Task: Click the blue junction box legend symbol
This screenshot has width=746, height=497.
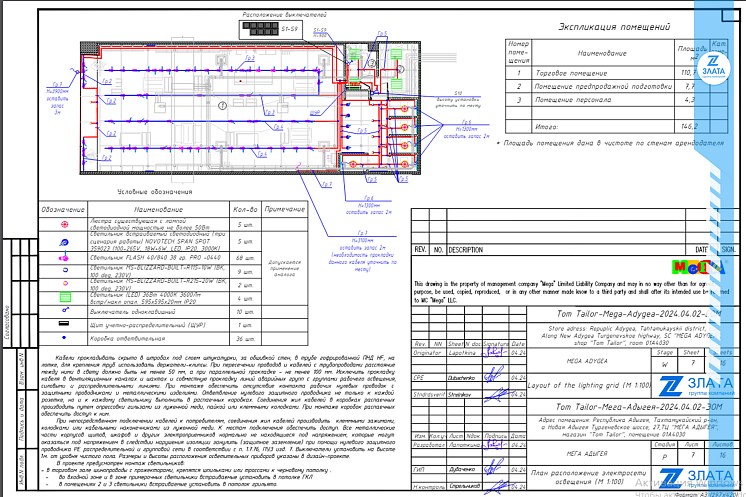Action: [65, 339]
